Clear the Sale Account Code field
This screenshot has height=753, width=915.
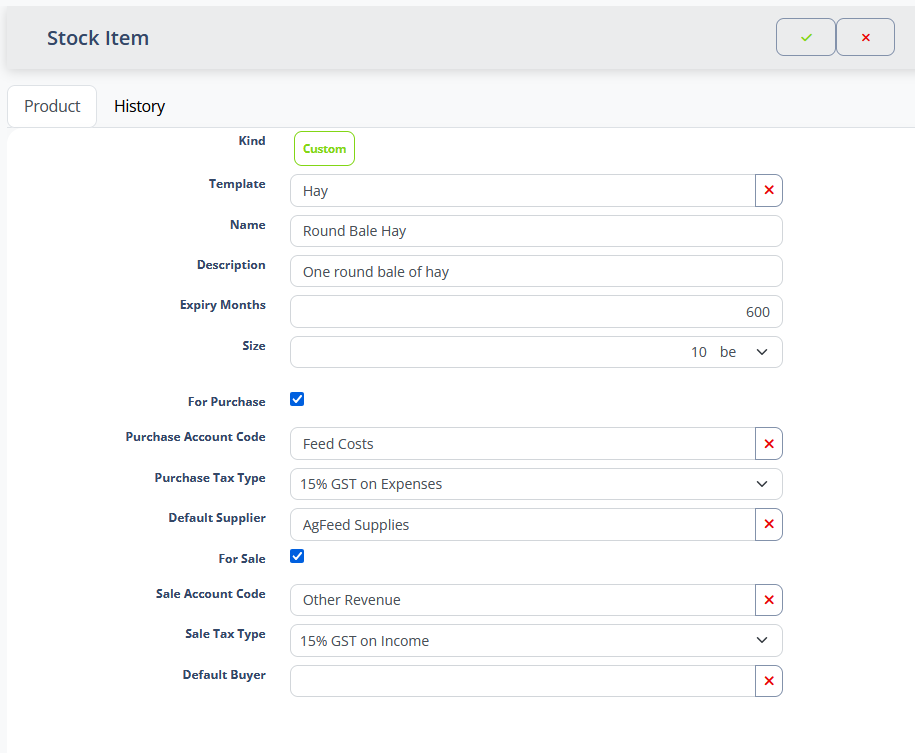tap(768, 600)
